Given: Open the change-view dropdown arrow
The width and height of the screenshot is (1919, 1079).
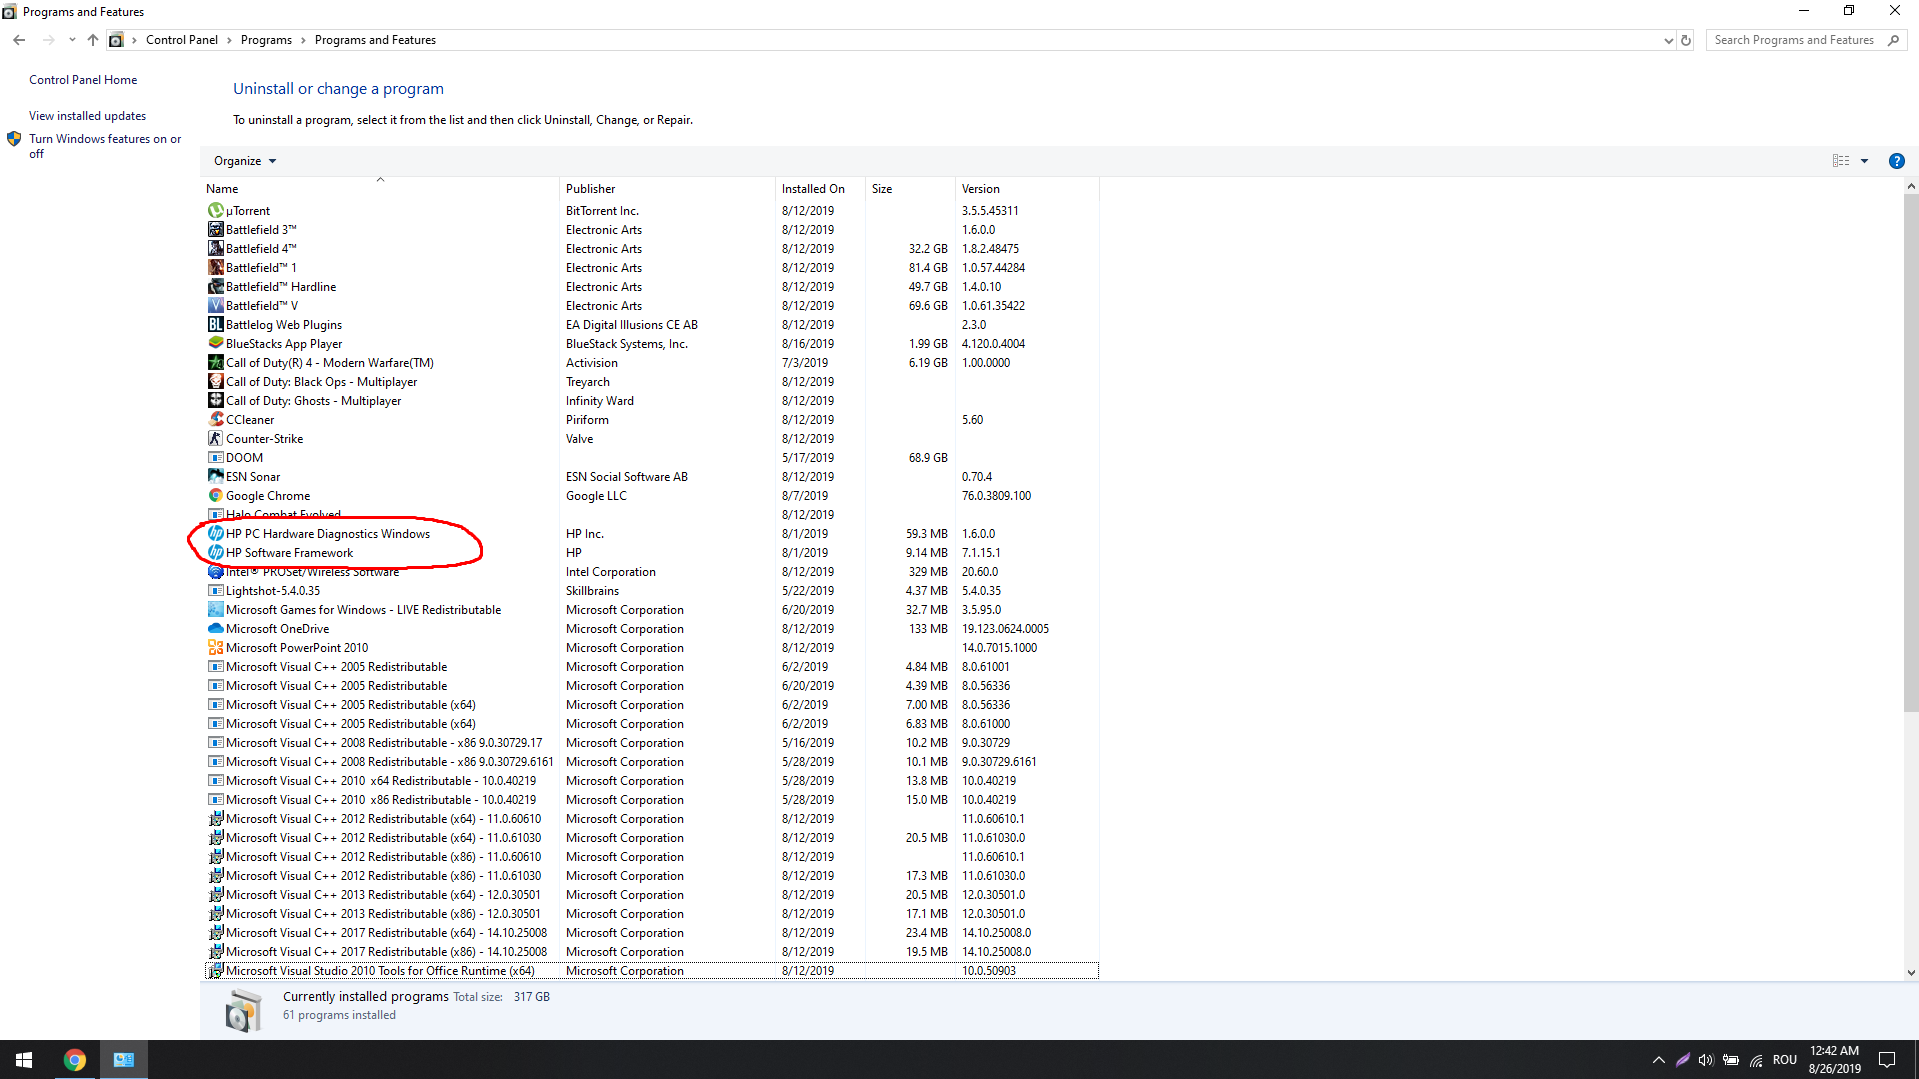Looking at the screenshot, I should [x=1865, y=161].
